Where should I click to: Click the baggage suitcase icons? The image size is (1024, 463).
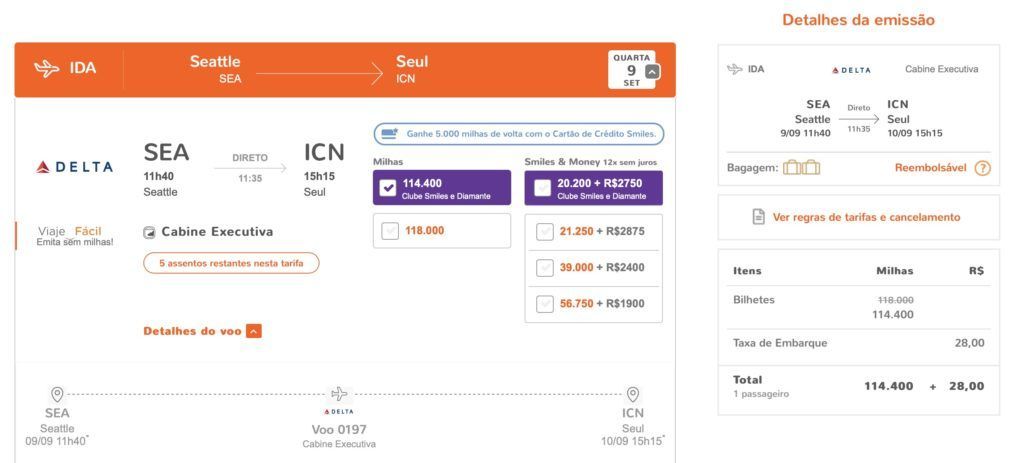pos(801,168)
